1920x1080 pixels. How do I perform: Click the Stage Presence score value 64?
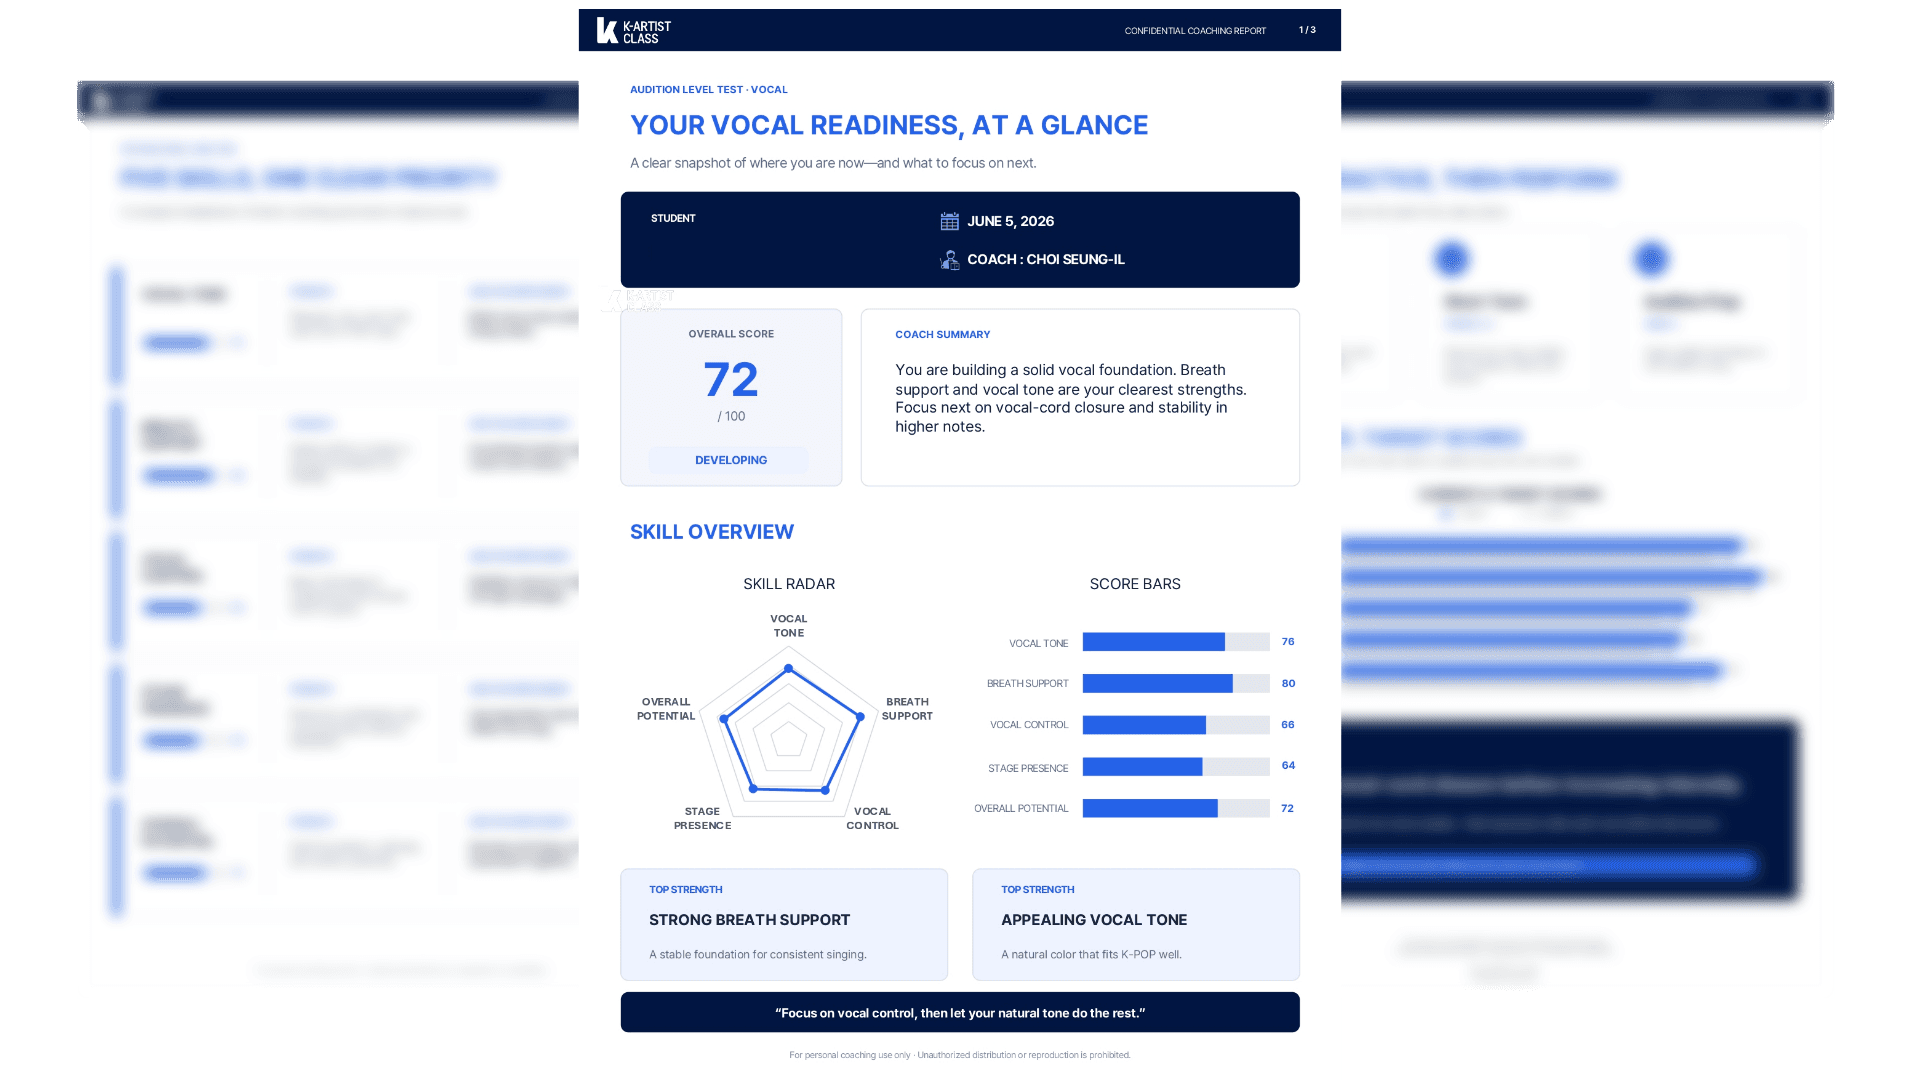pos(1288,766)
